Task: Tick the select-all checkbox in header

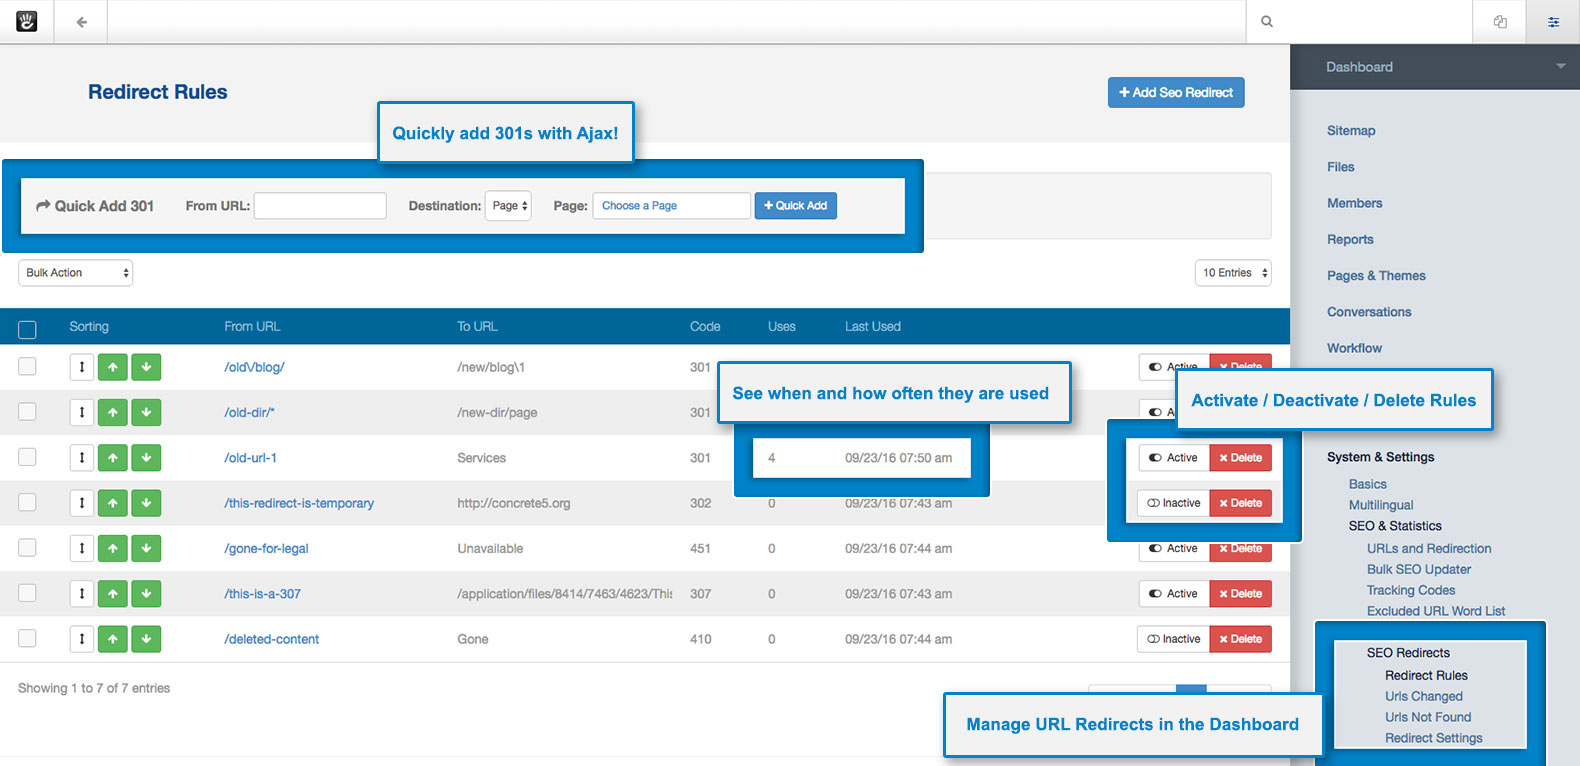Action: click(27, 329)
